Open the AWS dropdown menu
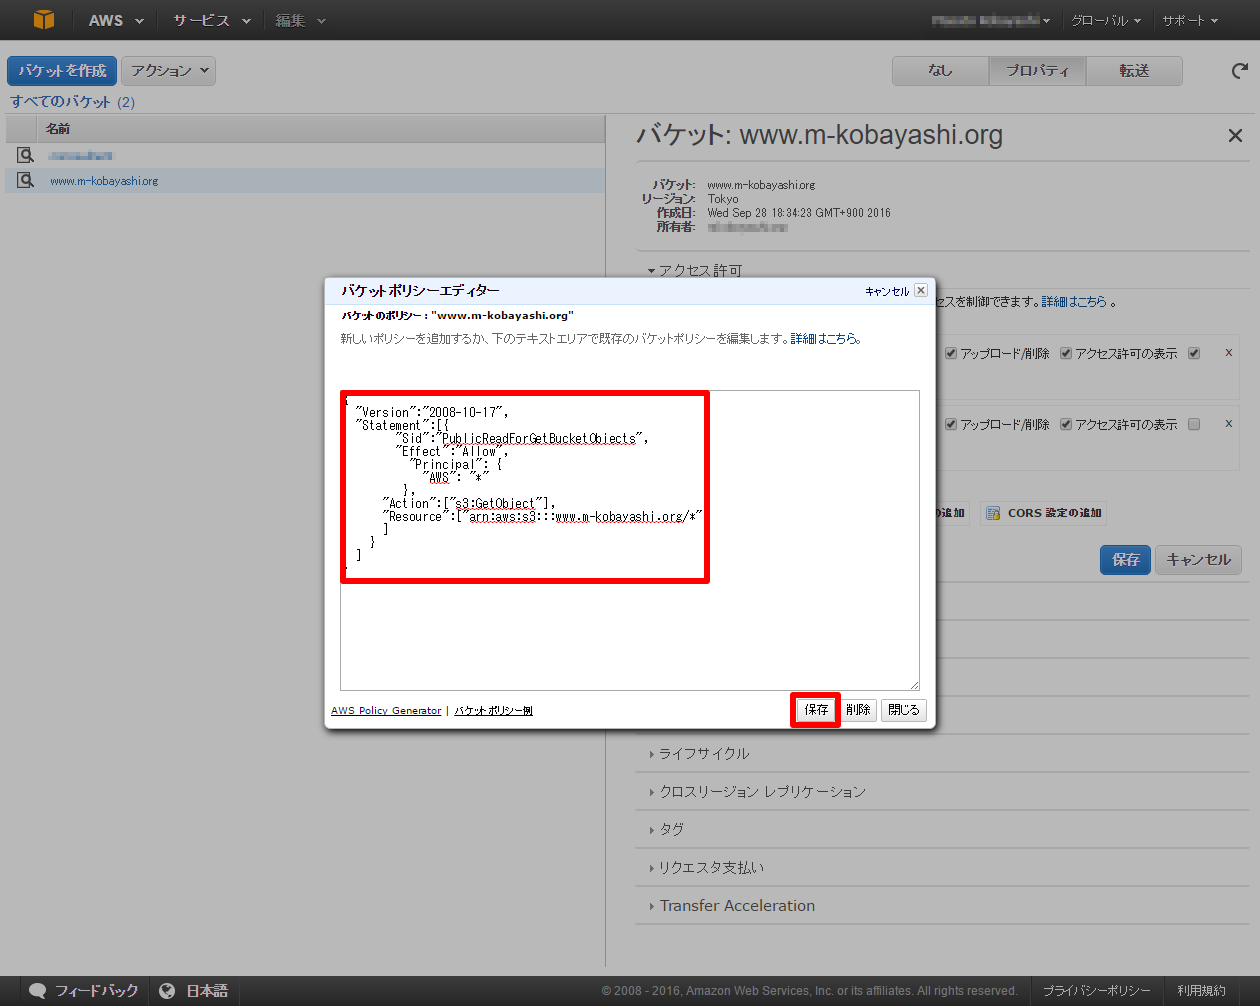The height and width of the screenshot is (1008, 1260). click(116, 20)
